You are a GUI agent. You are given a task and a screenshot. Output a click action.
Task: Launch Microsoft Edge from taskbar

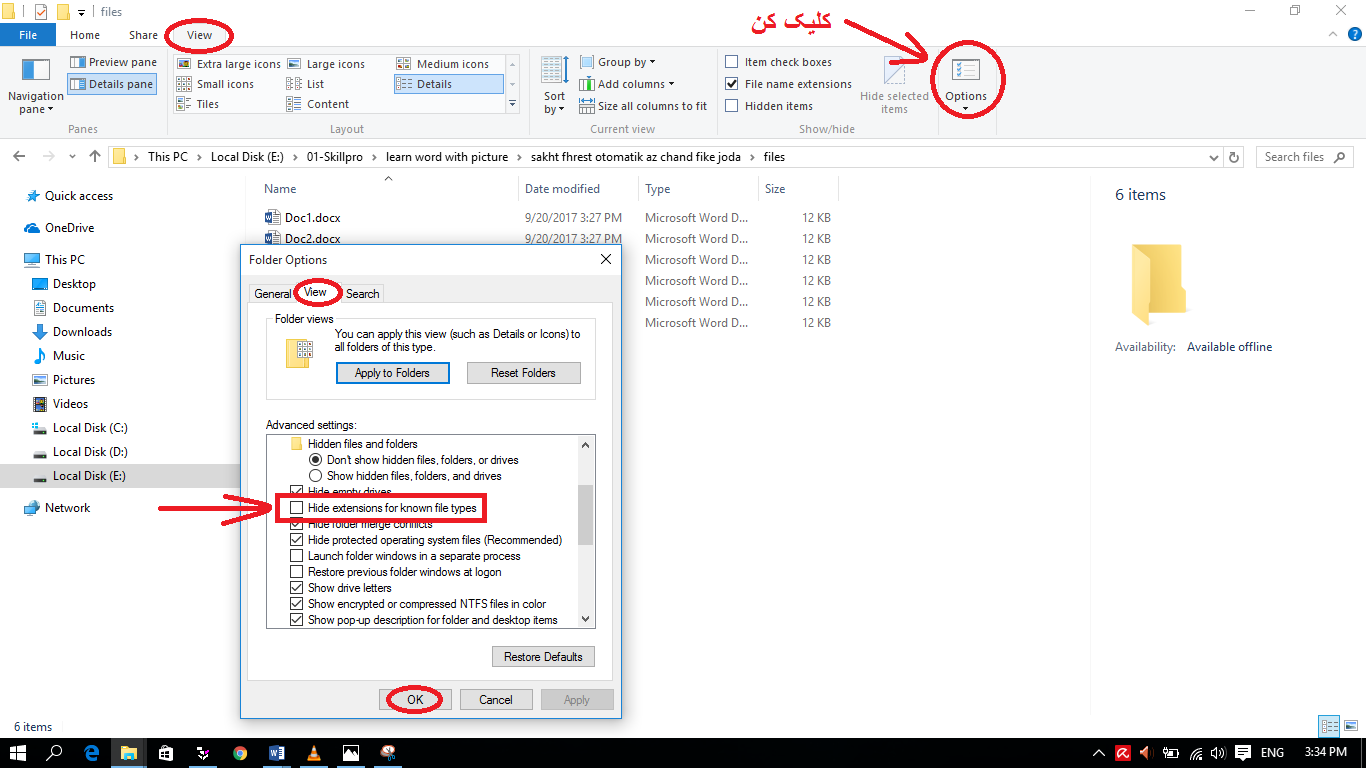tap(92, 753)
